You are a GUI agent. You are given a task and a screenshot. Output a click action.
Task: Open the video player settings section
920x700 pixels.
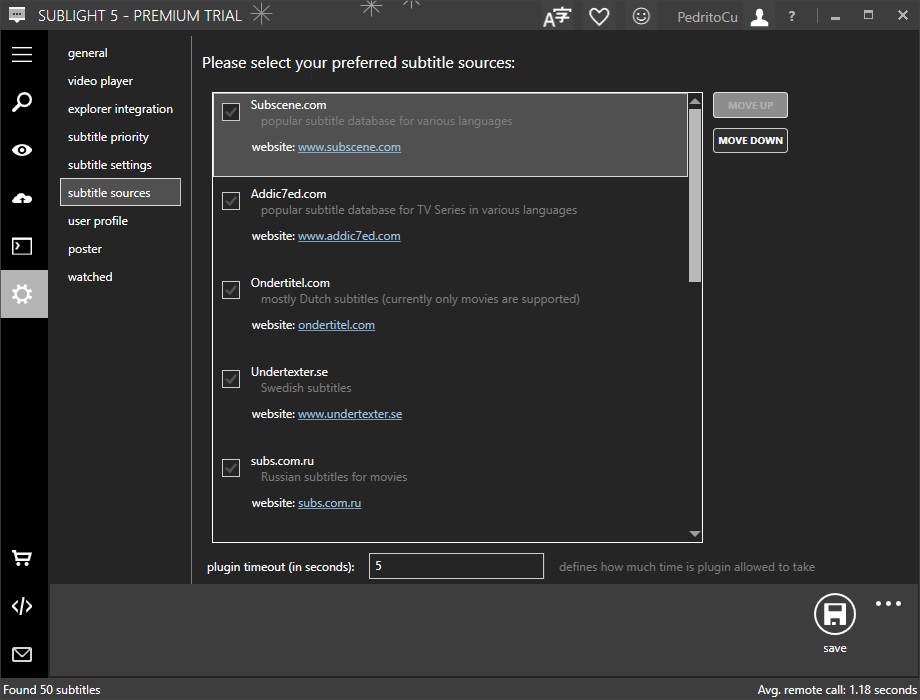pyautogui.click(x=100, y=81)
